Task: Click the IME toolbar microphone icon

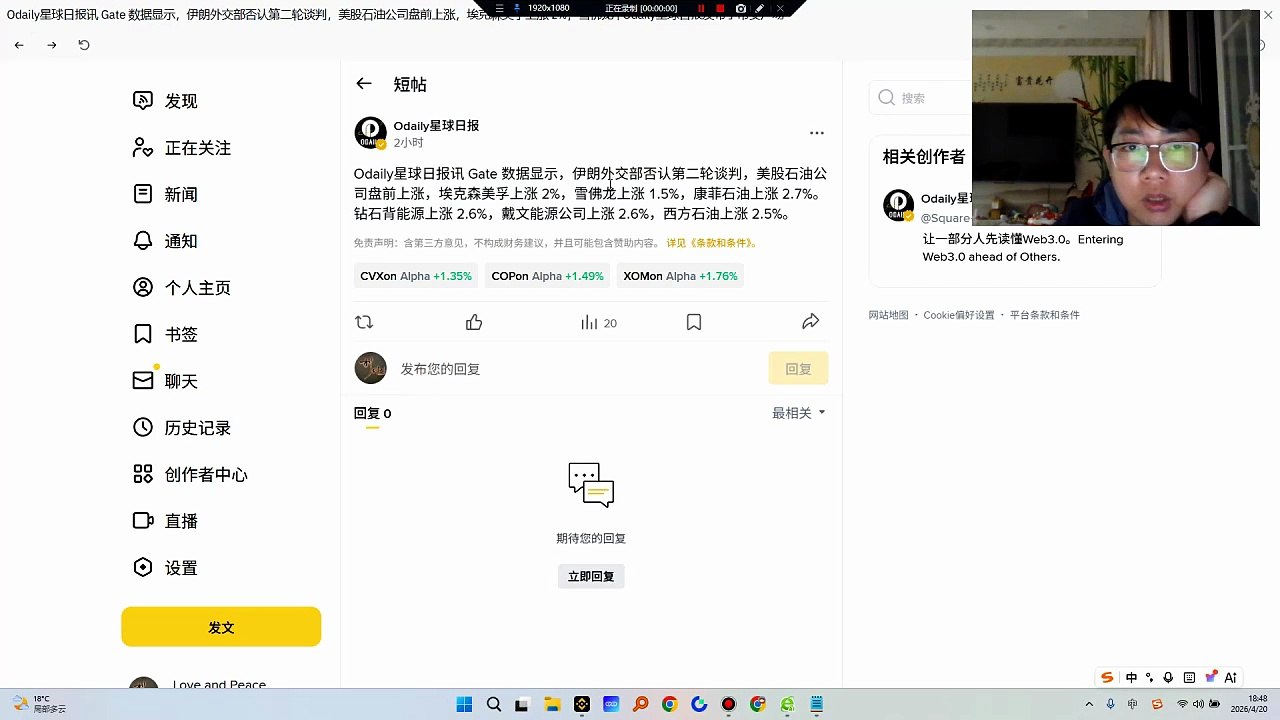Action: [1168, 677]
